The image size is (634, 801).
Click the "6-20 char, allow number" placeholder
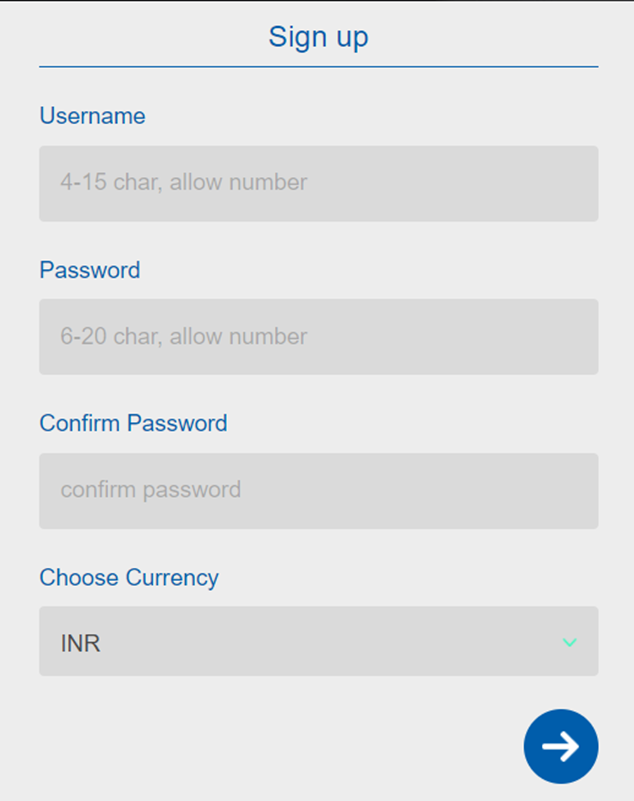183,336
